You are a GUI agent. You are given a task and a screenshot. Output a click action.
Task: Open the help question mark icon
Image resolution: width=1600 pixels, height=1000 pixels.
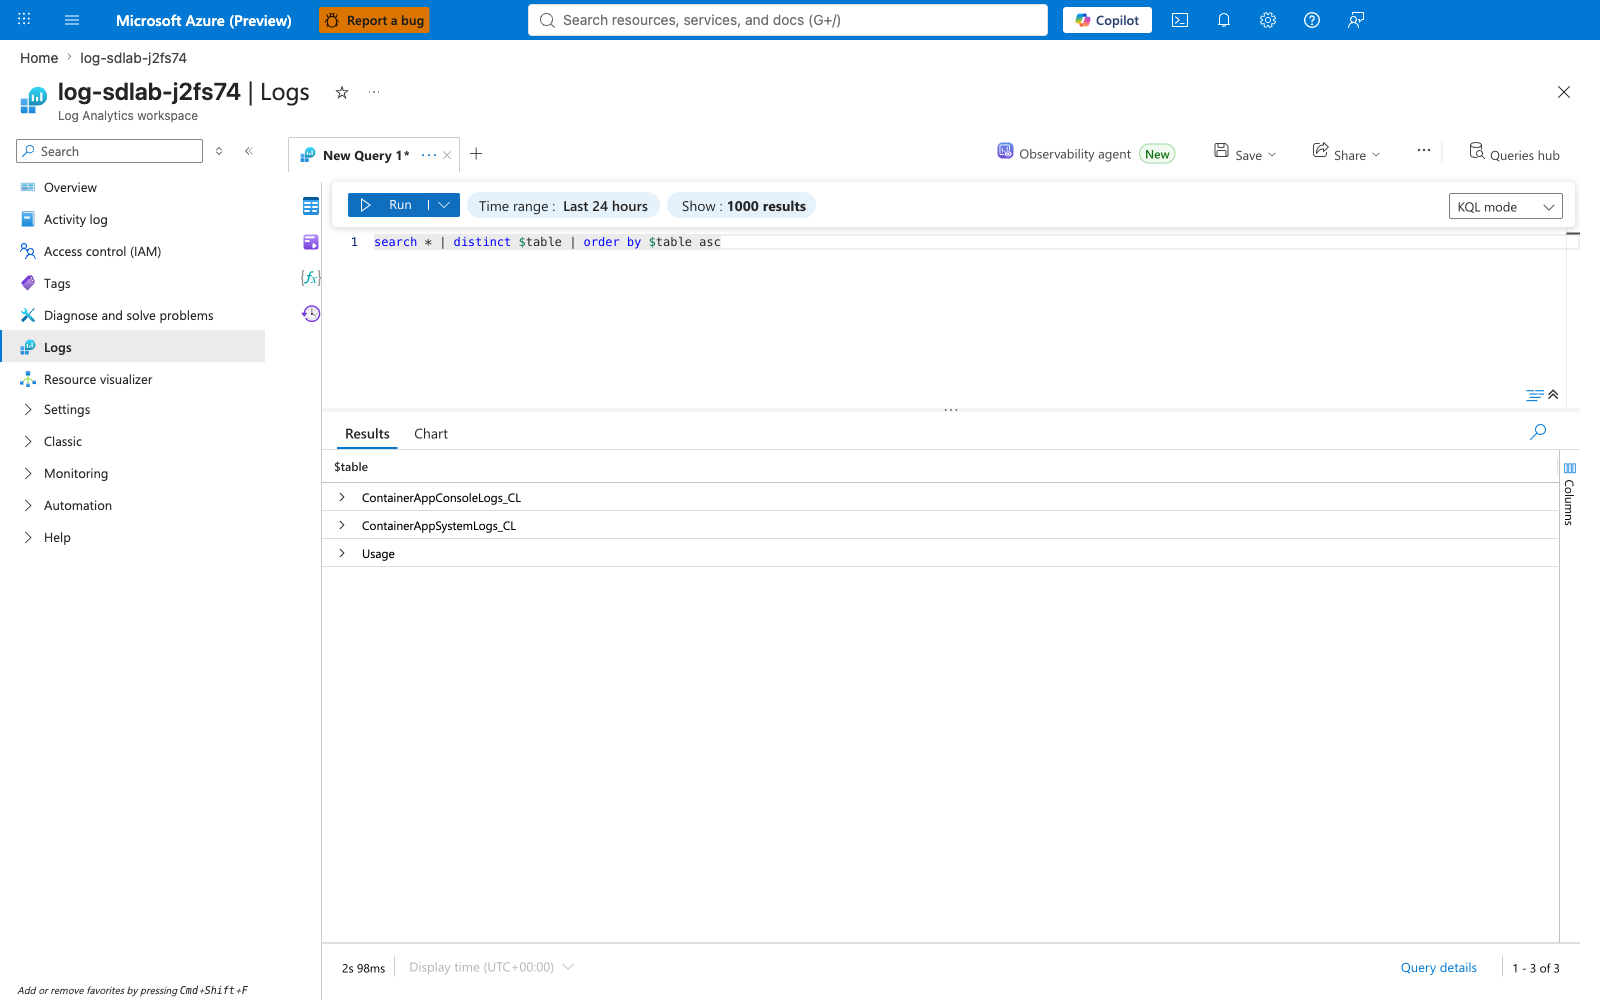click(1312, 20)
